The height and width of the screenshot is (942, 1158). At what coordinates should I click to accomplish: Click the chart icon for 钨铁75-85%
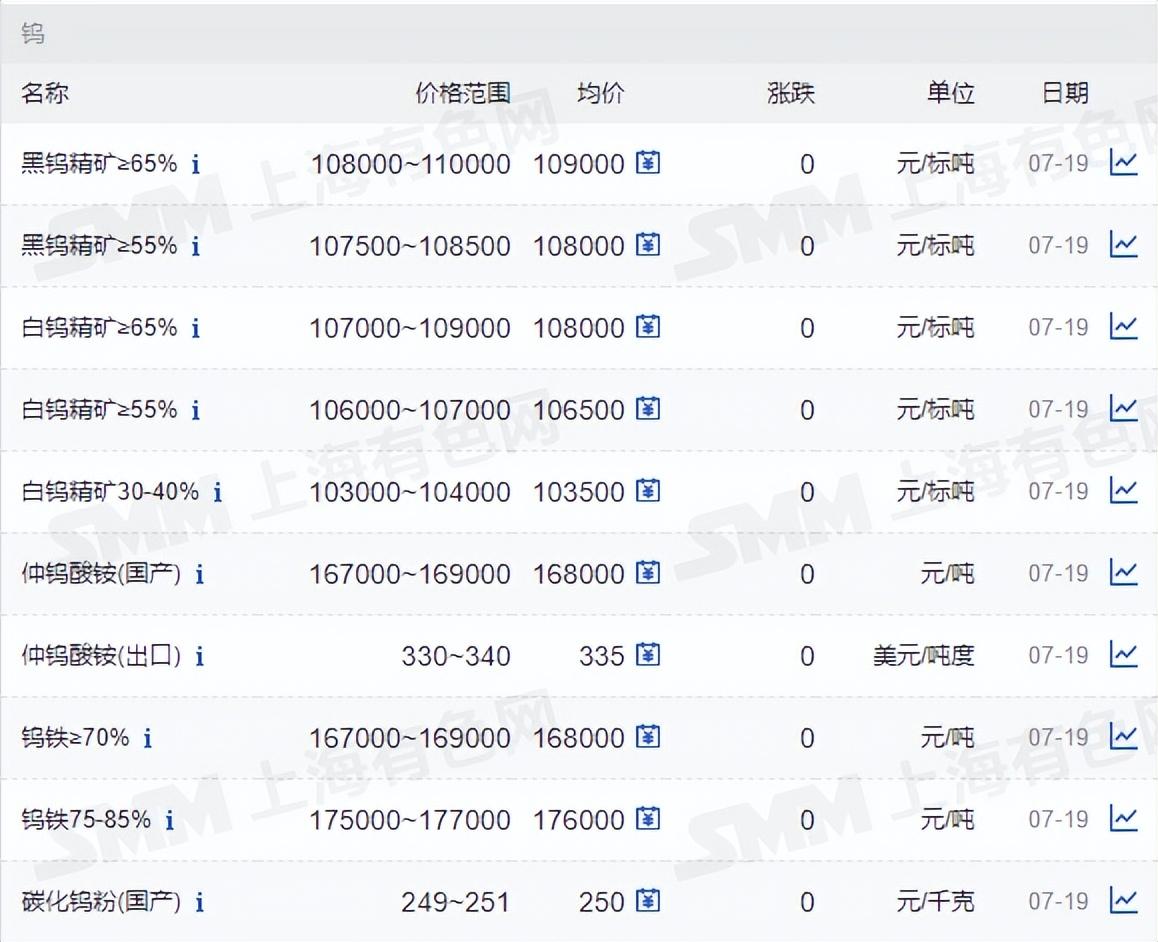(x=1126, y=819)
